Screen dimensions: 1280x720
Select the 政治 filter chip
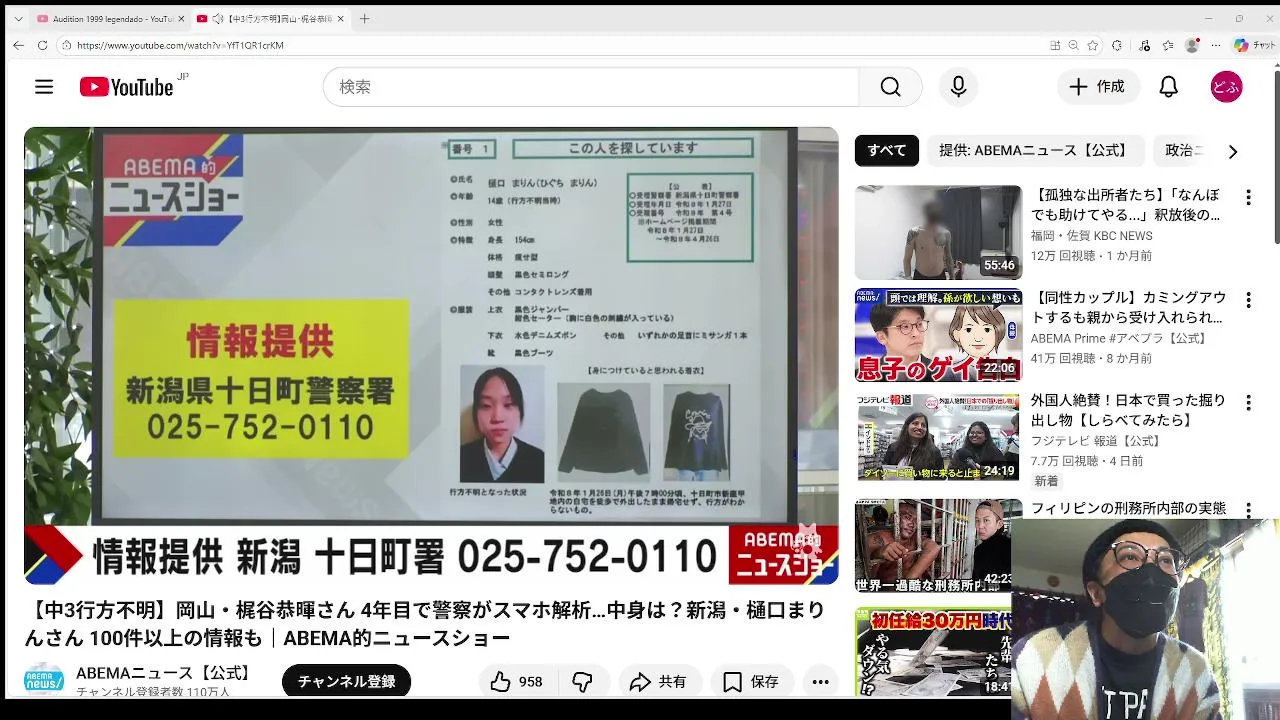[x=1184, y=151]
